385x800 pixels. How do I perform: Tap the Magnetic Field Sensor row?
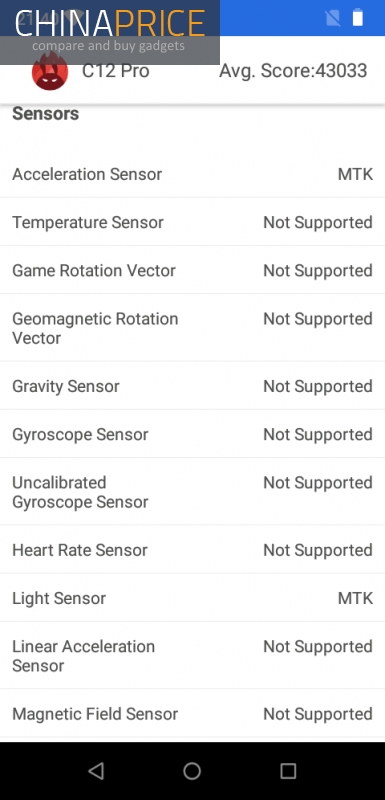(x=192, y=713)
